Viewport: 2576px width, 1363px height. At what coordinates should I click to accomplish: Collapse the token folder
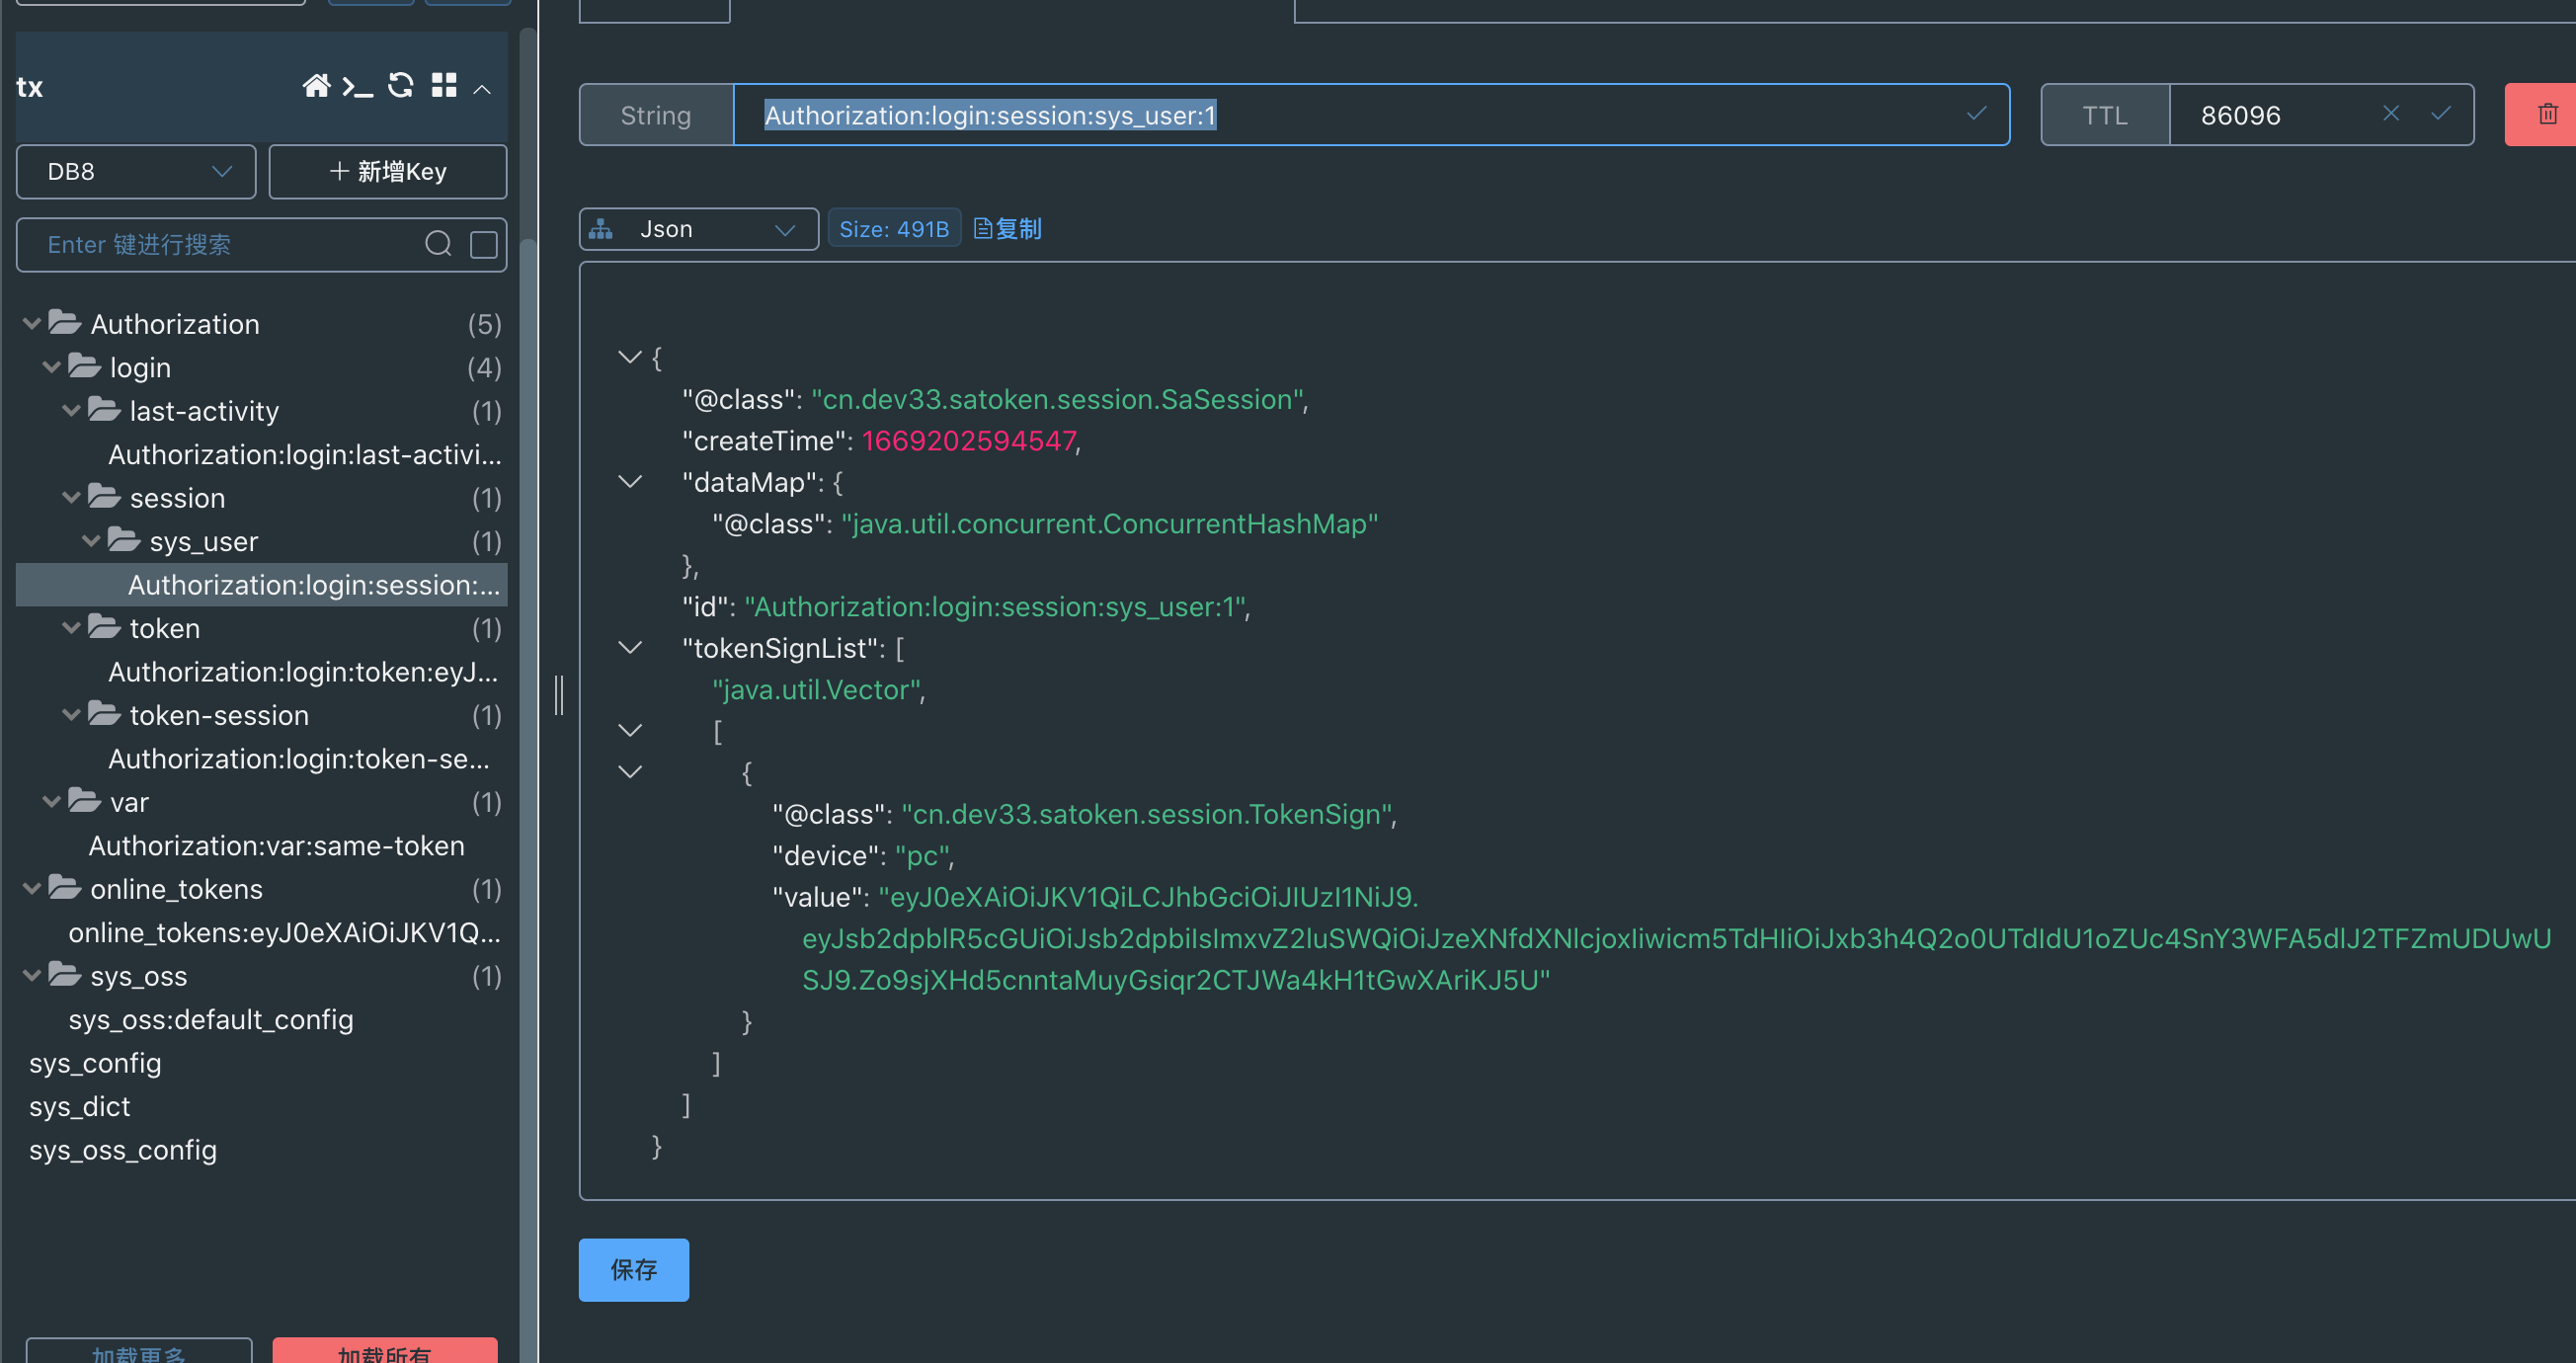click(71, 629)
